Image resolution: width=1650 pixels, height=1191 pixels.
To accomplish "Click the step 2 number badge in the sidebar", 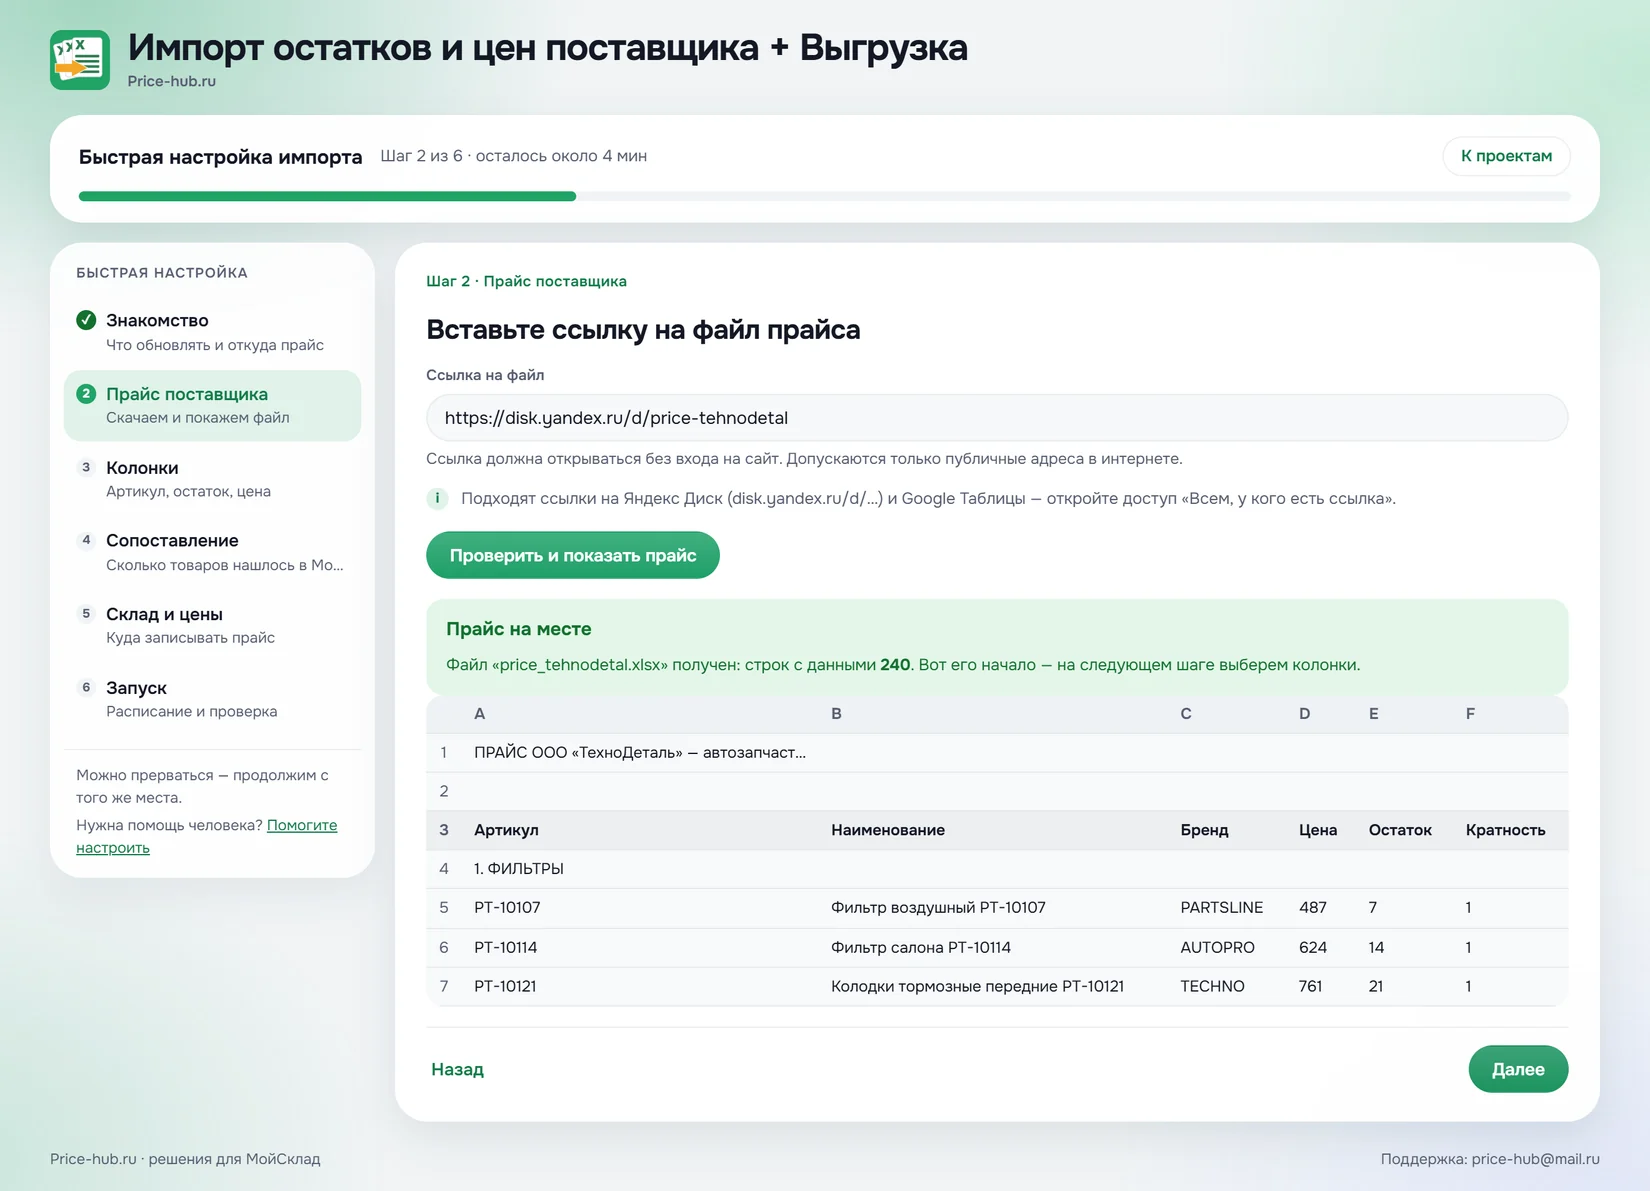I will [86, 394].
